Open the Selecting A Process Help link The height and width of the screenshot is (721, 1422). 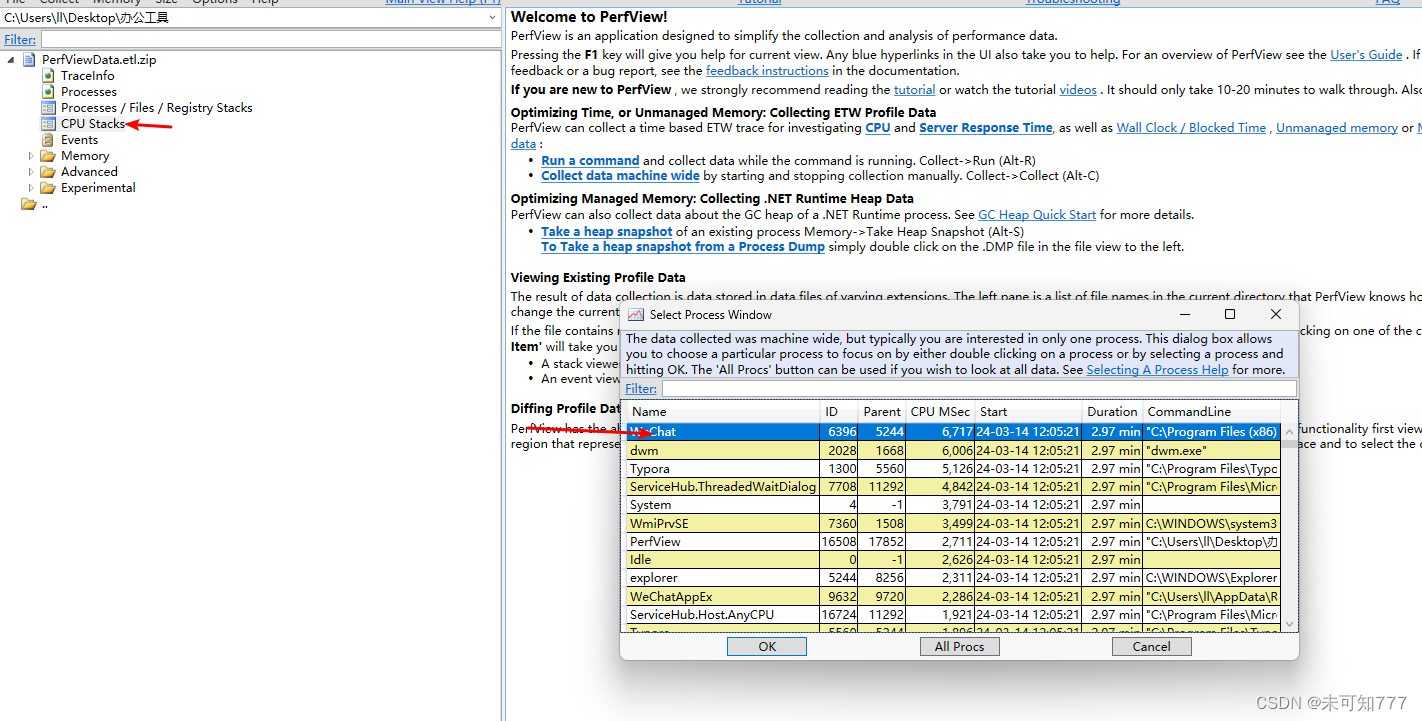(1157, 370)
